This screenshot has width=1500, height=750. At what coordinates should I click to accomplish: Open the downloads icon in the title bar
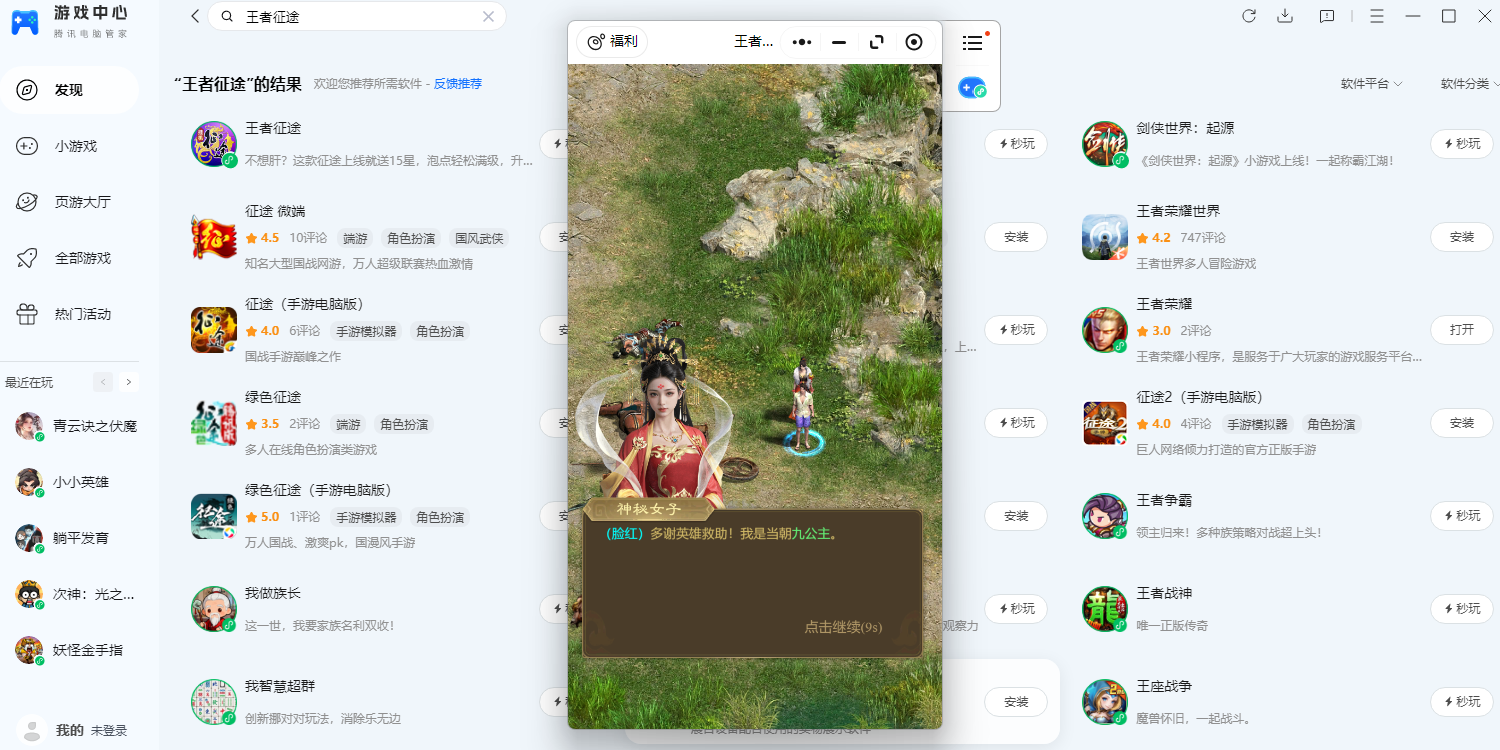[1286, 16]
